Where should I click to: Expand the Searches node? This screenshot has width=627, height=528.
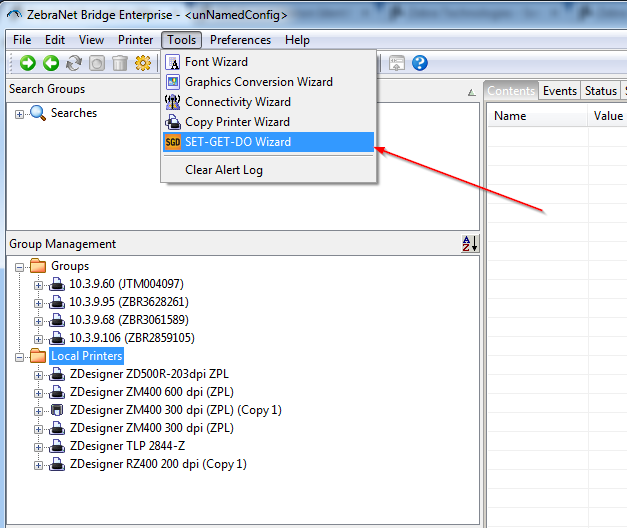[20, 114]
